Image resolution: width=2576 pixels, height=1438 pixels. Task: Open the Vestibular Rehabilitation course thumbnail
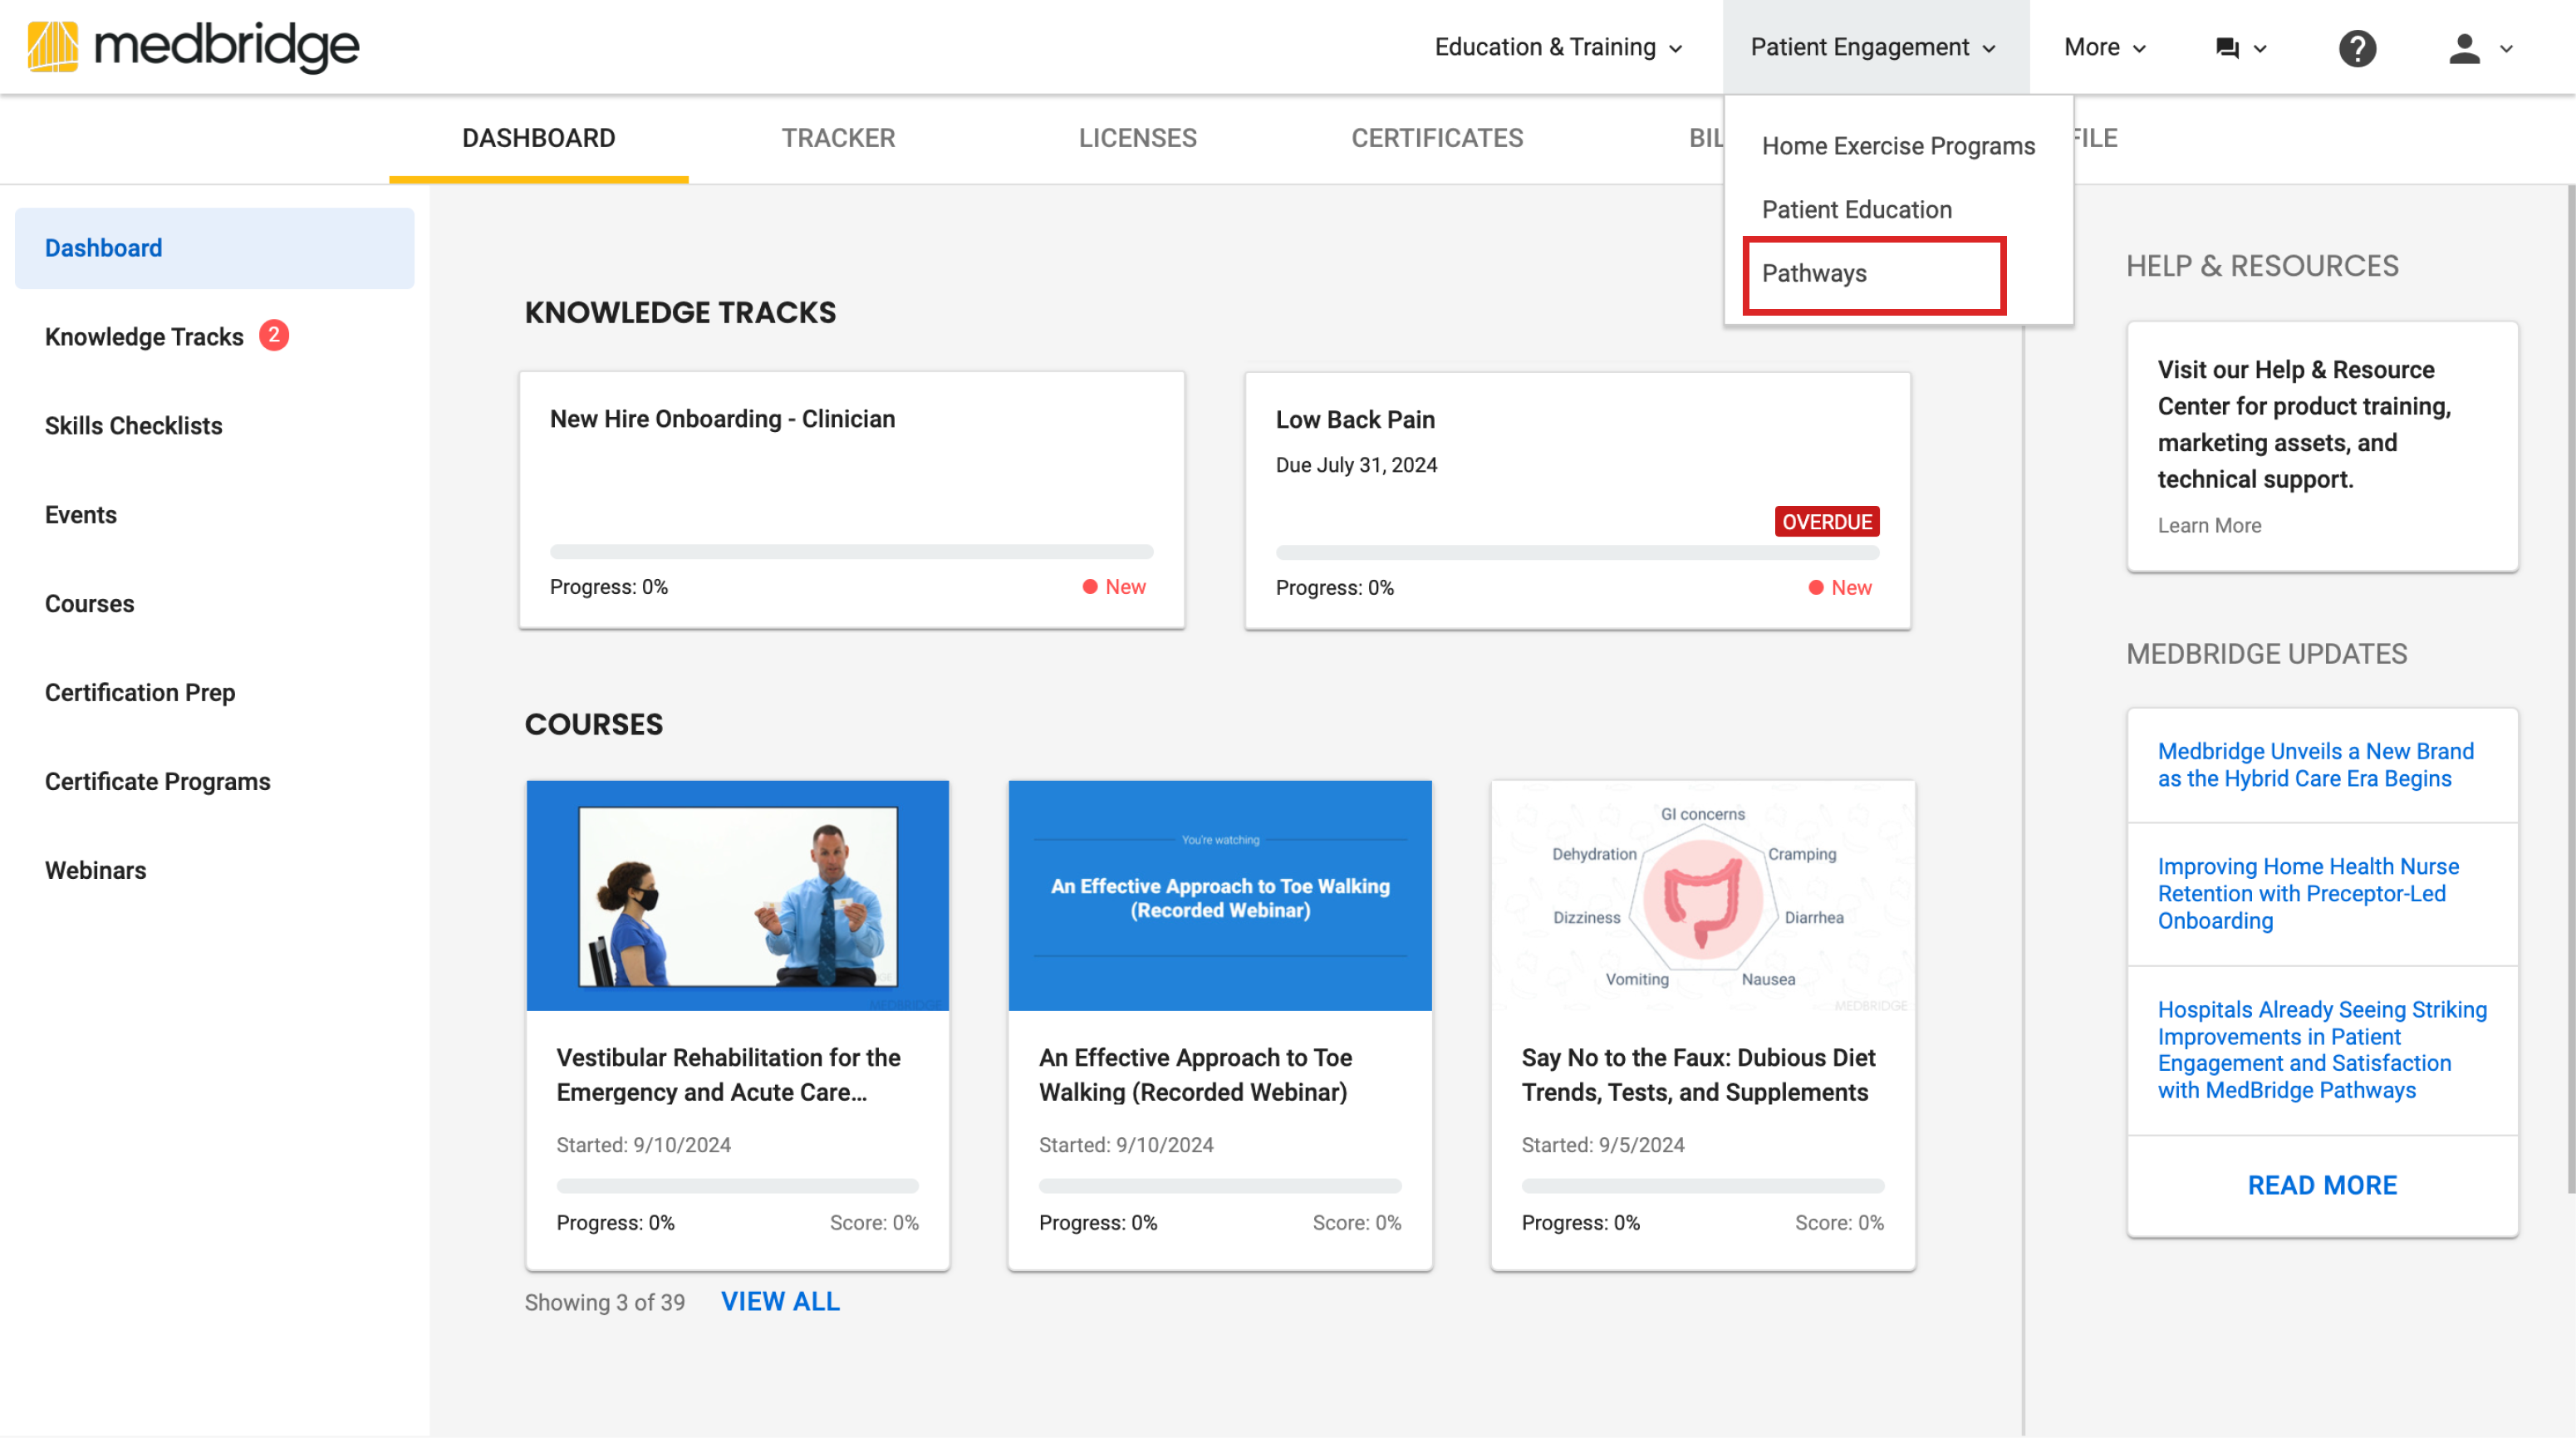pos(737,896)
